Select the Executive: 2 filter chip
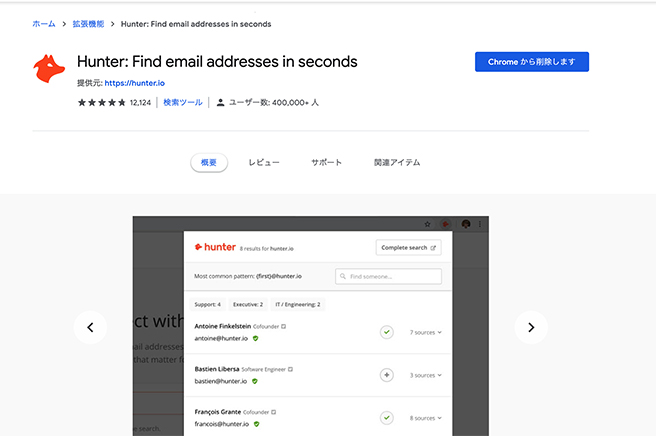Viewport: 656px width, 436px height. [248, 305]
